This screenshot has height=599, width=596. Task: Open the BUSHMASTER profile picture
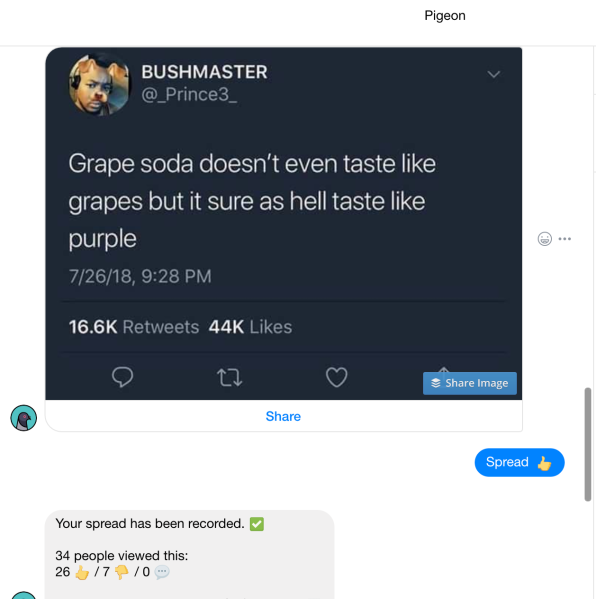(99, 84)
